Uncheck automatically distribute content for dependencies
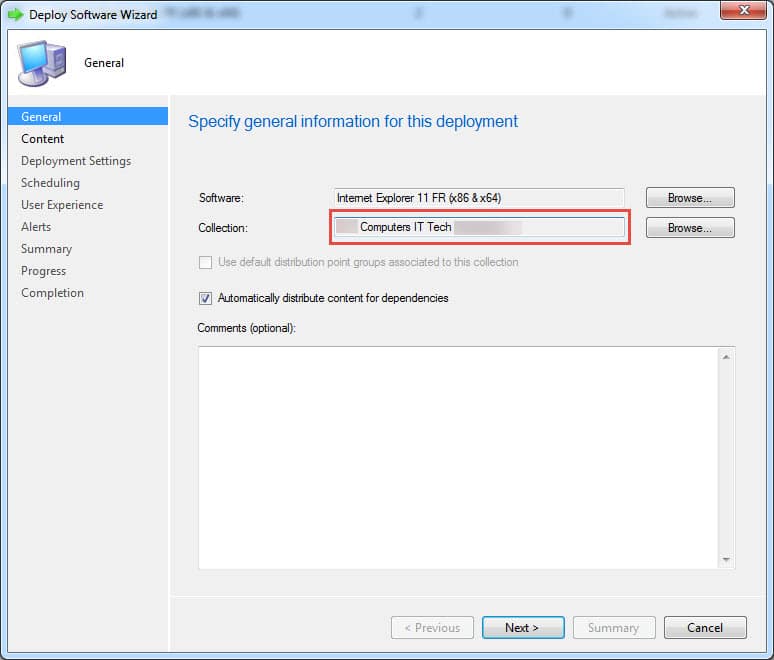 pyautogui.click(x=205, y=298)
